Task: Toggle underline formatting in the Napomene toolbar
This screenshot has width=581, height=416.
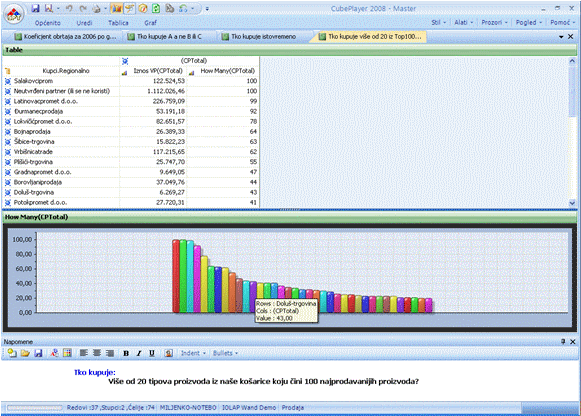Action: [152, 353]
